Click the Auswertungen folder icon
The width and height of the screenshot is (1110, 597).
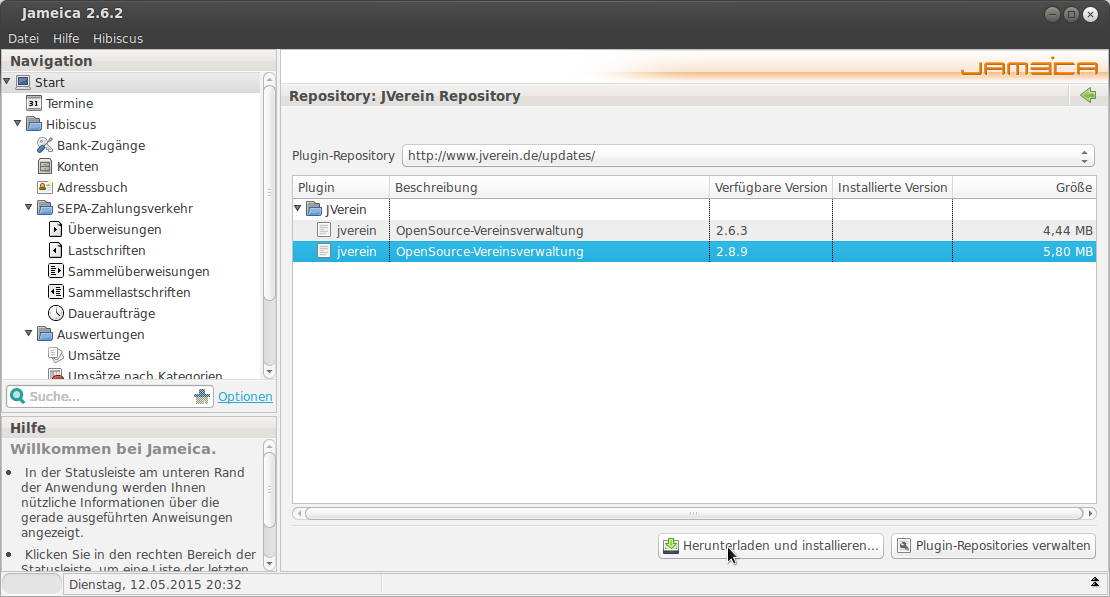pyautogui.click(x=45, y=334)
